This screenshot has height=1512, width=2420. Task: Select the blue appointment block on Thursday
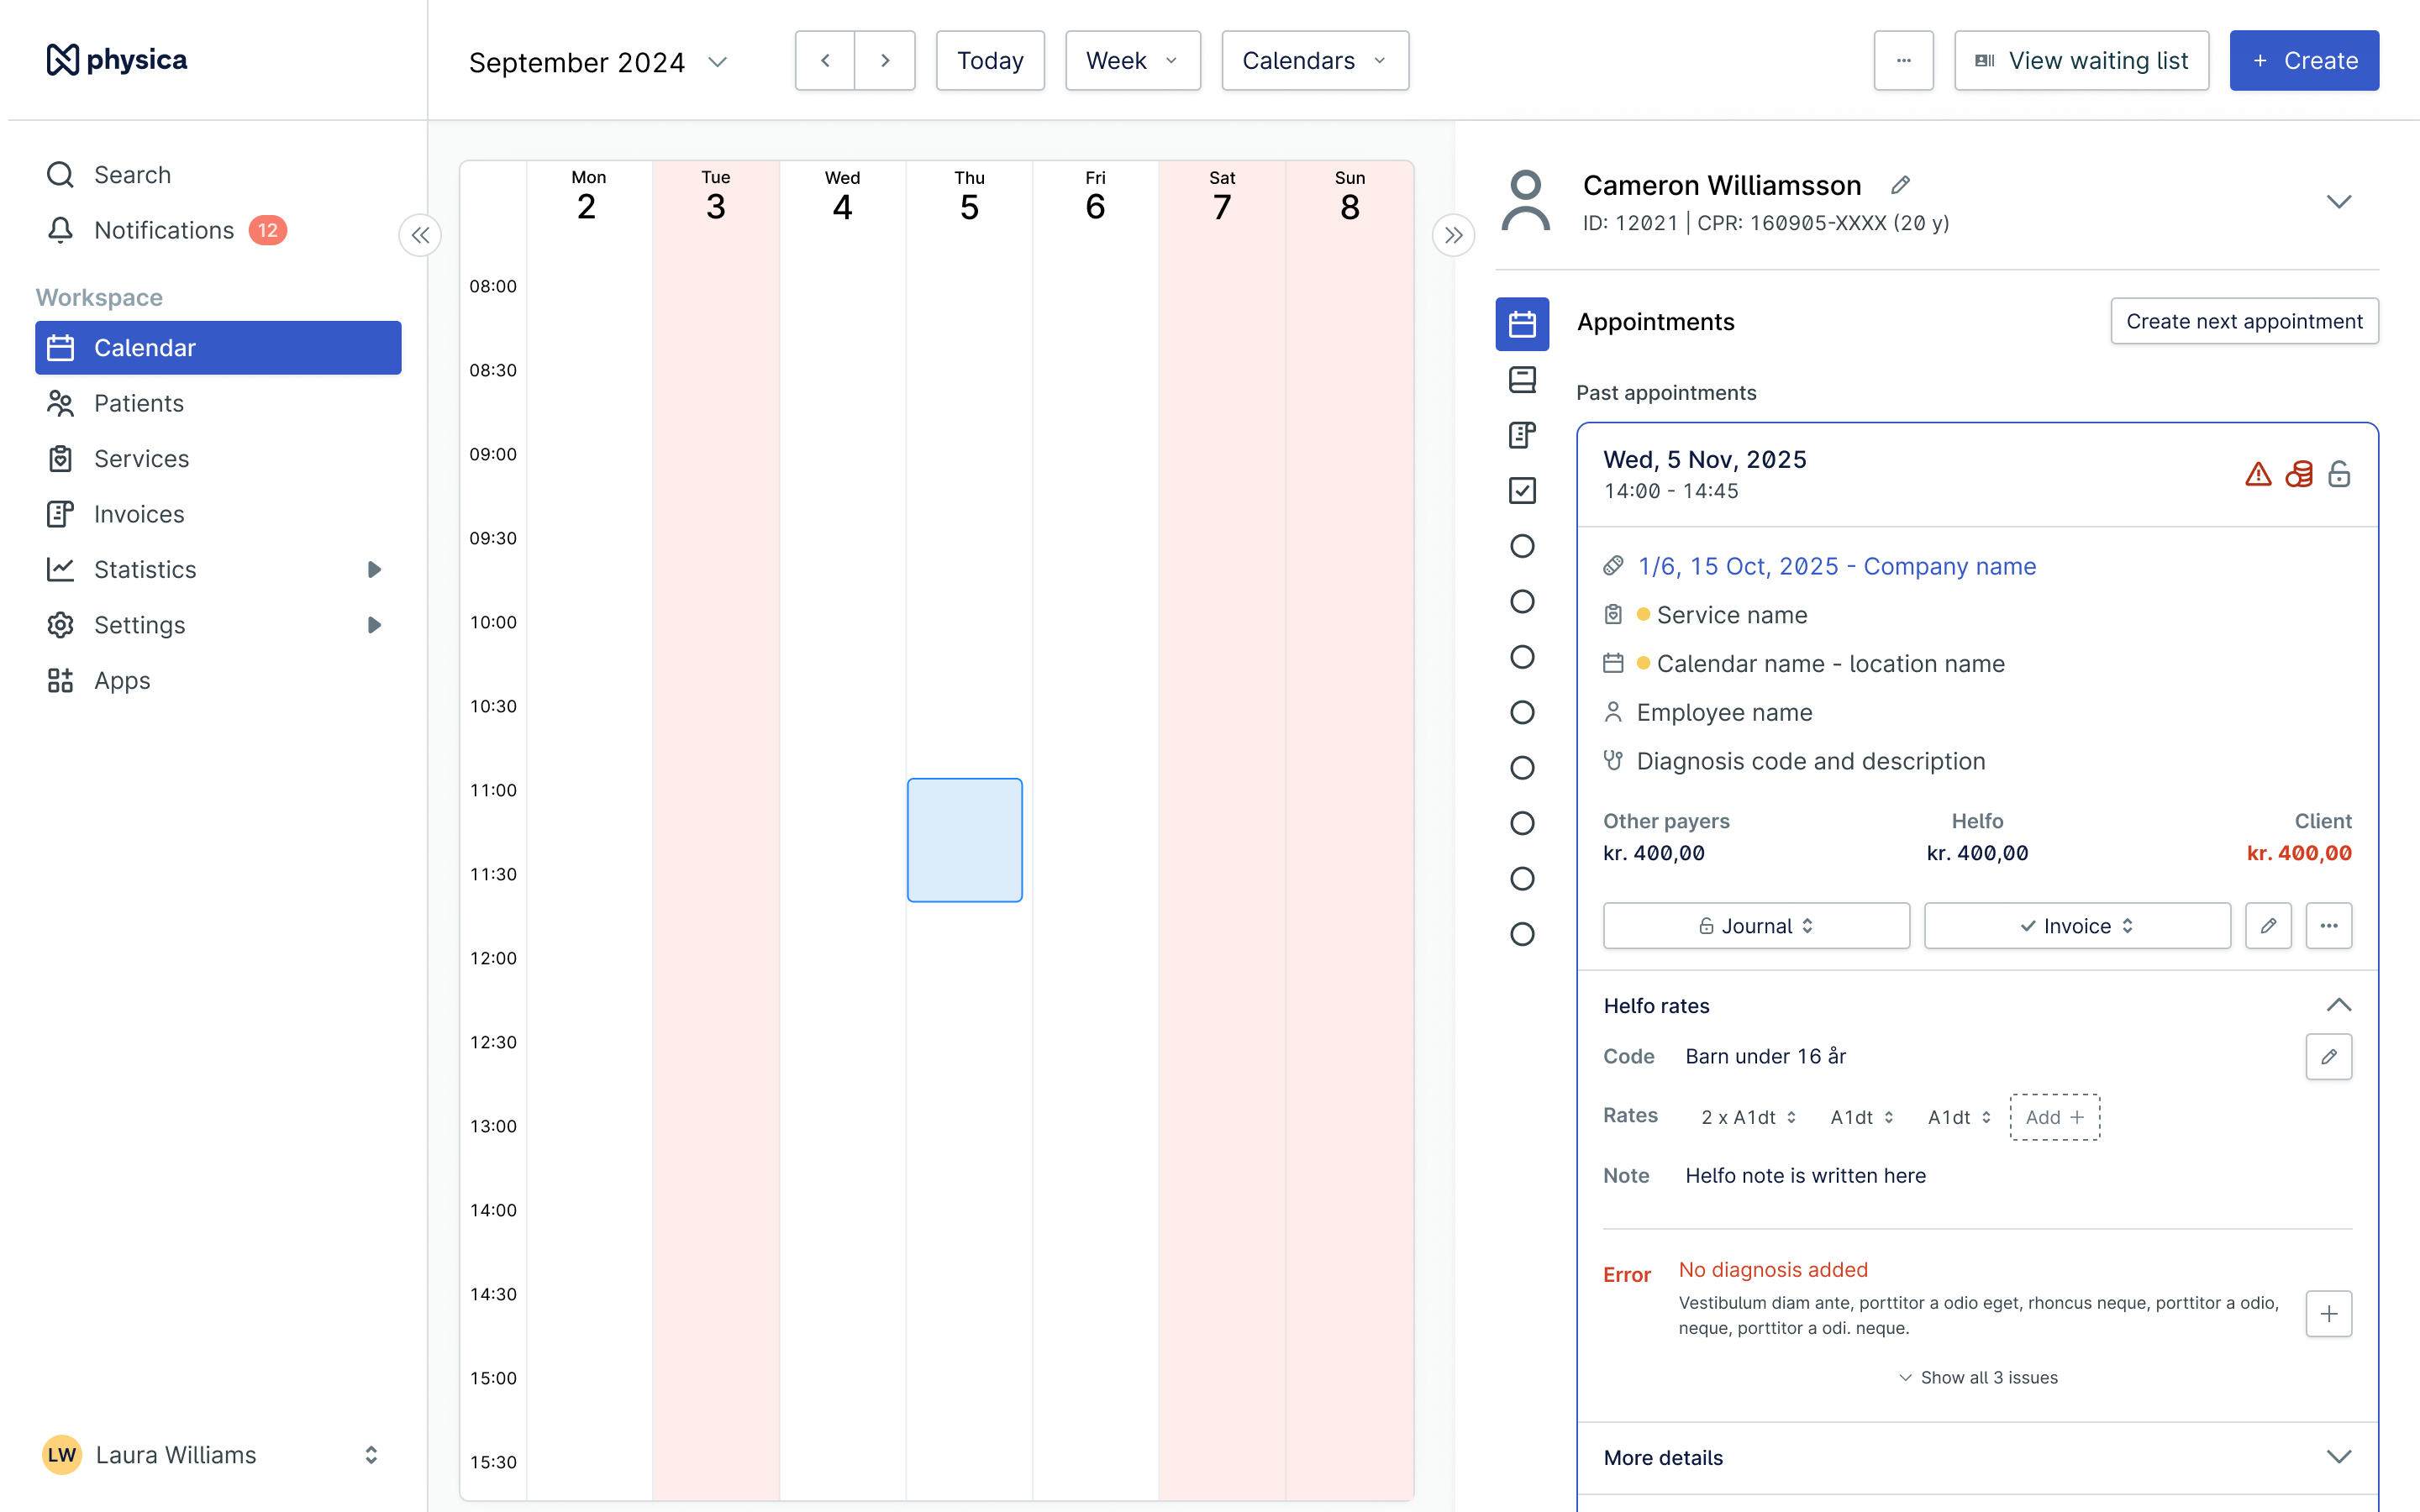(x=964, y=840)
